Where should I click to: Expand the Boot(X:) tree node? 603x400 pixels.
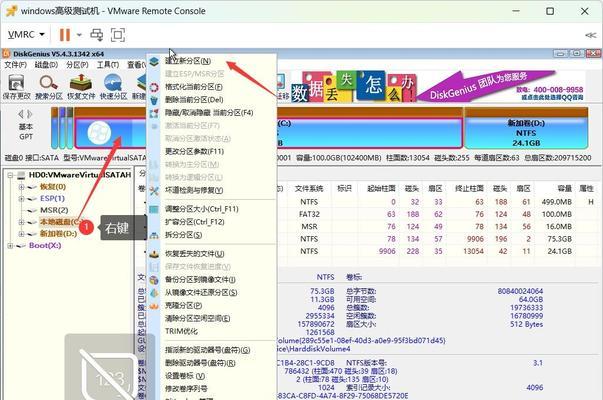click(x=10, y=245)
